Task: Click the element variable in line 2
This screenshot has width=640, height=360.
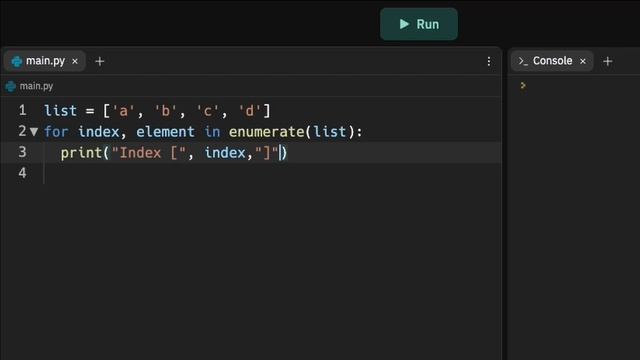Action: [x=165, y=132]
